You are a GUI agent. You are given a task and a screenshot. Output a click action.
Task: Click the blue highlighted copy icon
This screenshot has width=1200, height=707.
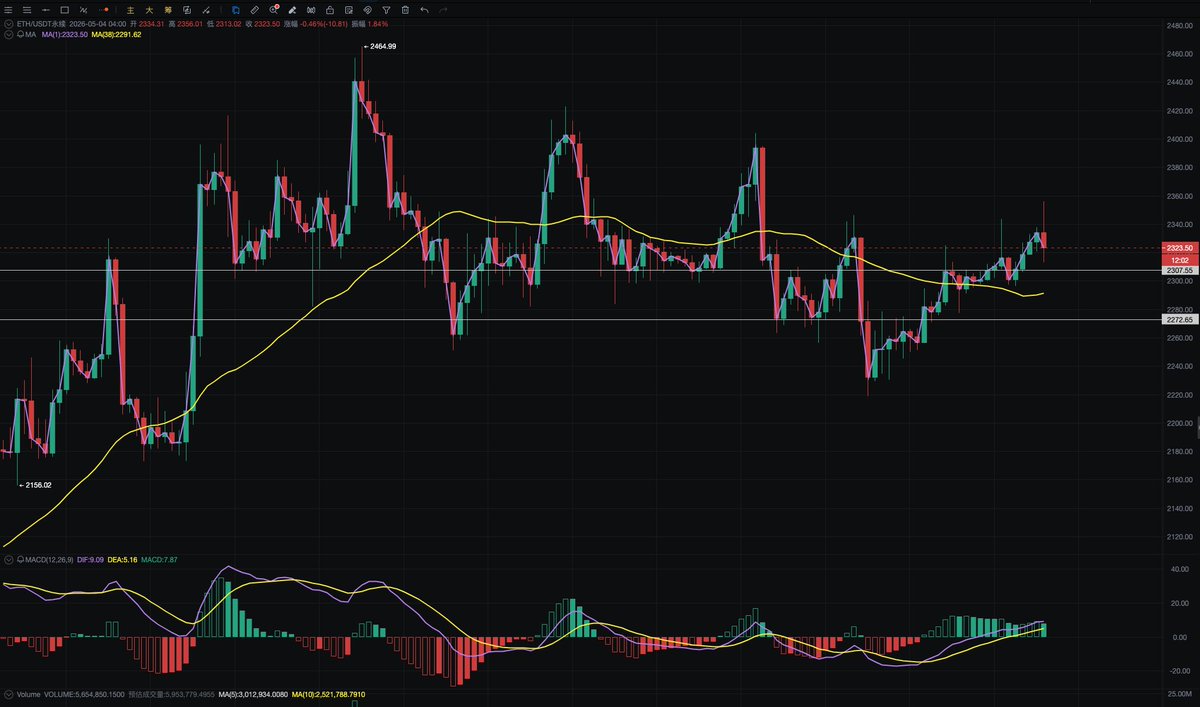click(x=236, y=9)
